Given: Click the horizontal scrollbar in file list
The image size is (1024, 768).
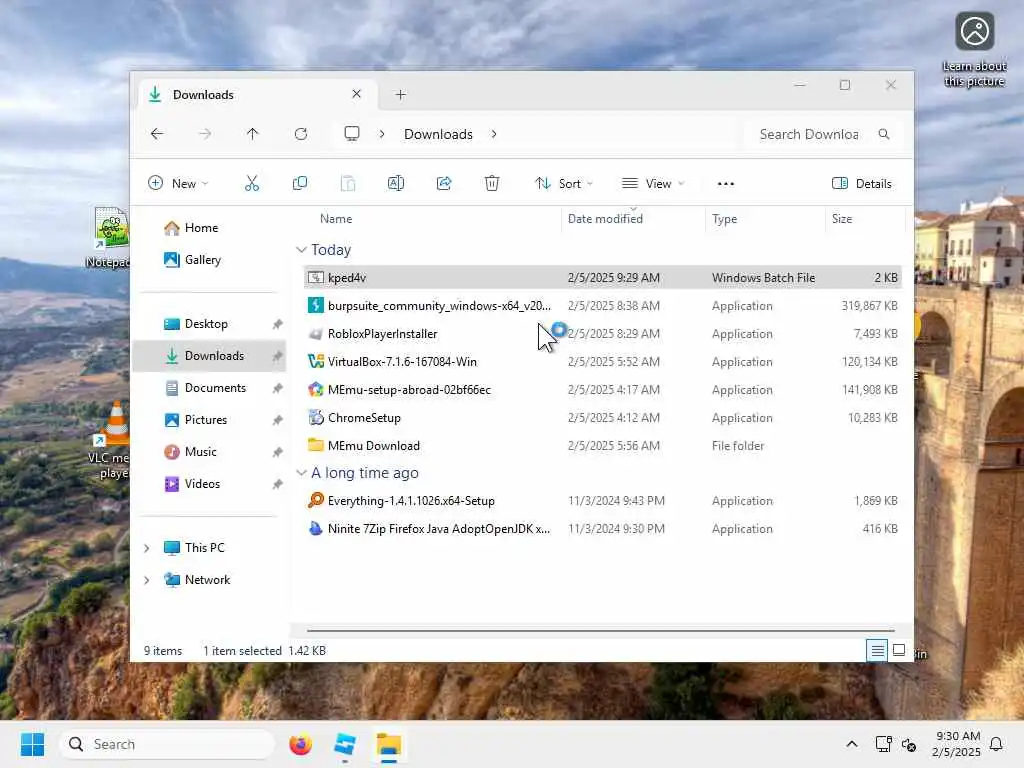Looking at the screenshot, I should 600,631.
